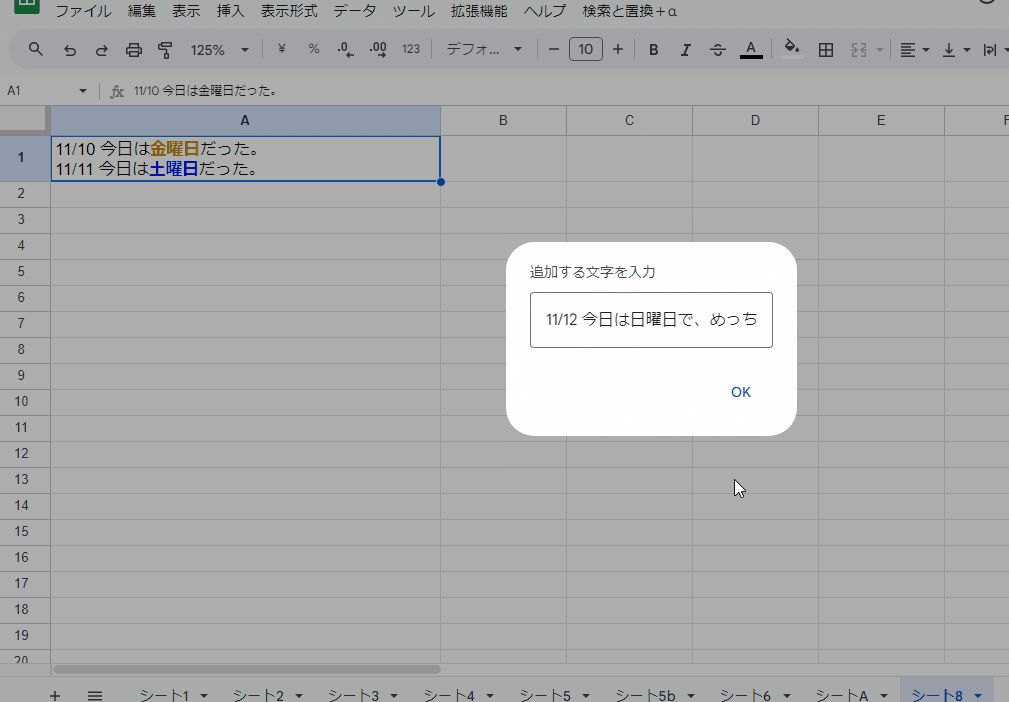Switch to the シート6 tab
This screenshot has width=1009, height=702.
point(745,695)
